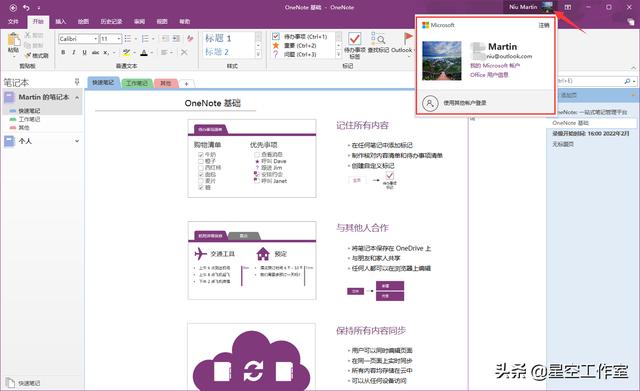The height and width of the screenshot is (391, 640).
Task: Open the search scope dropdown arrow
Action: click(x=633, y=82)
